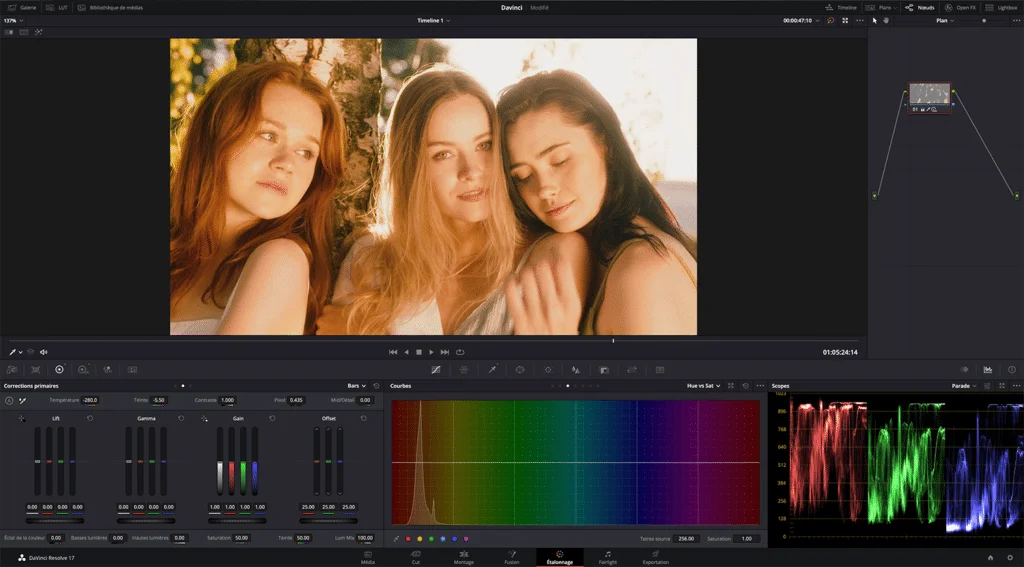The height and width of the screenshot is (567, 1024).
Task: Play the clip forward
Action: pyautogui.click(x=431, y=352)
